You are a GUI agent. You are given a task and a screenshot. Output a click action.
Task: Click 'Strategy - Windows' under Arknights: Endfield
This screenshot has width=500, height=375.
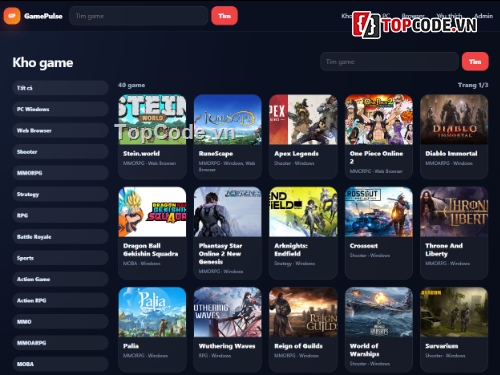pyautogui.click(x=294, y=264)
